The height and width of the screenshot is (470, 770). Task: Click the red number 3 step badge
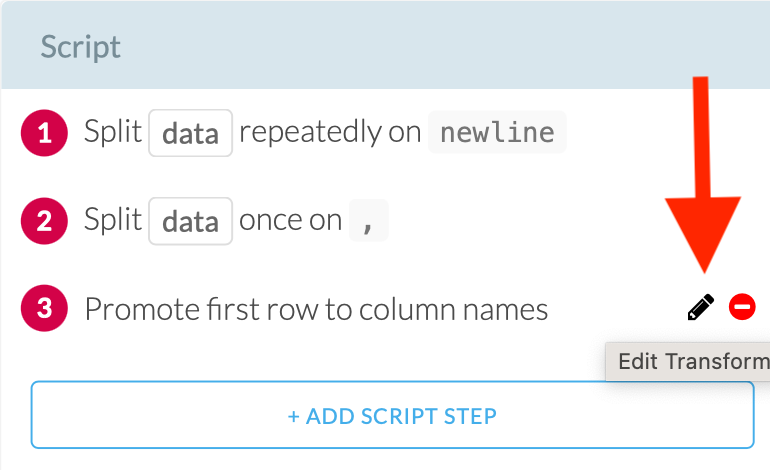[44, 309]
